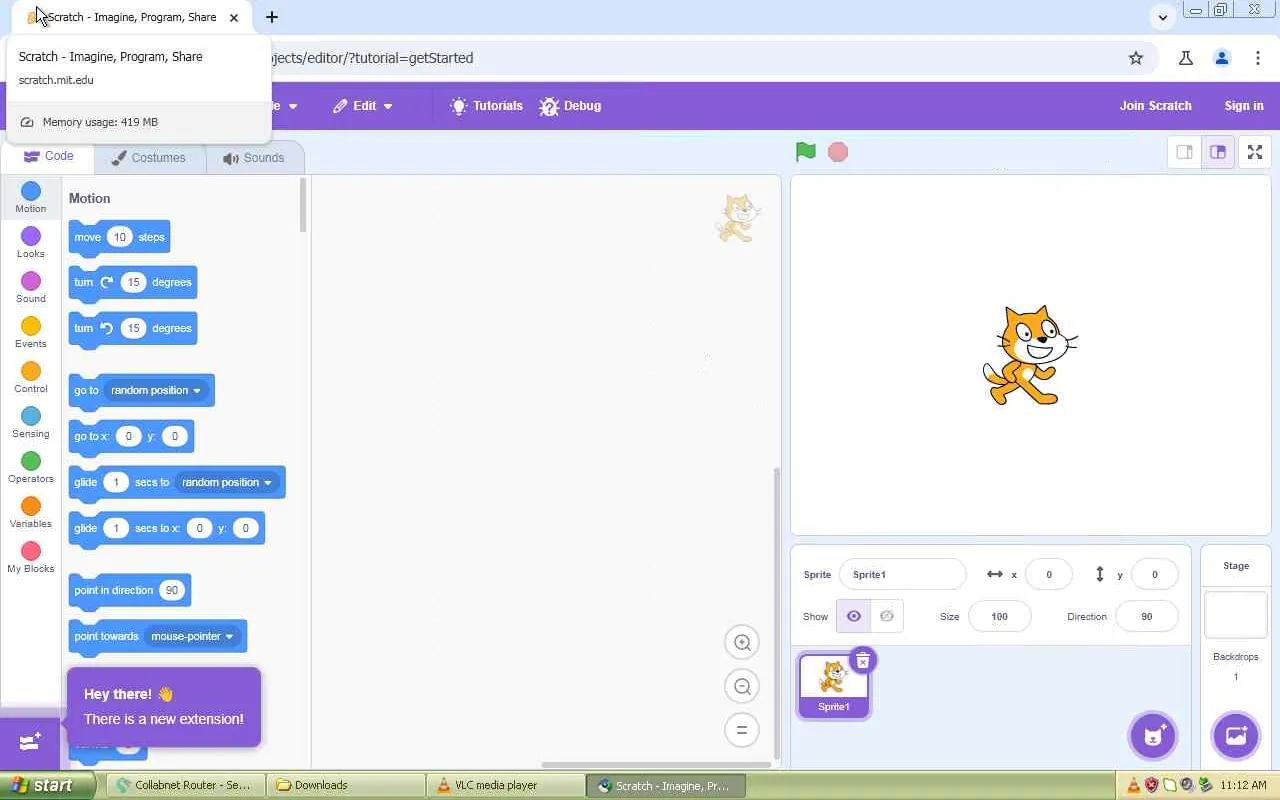This screenshot has height=800, width=1280.
Task: Select the Sound block category
Action: tap(31, 287)
